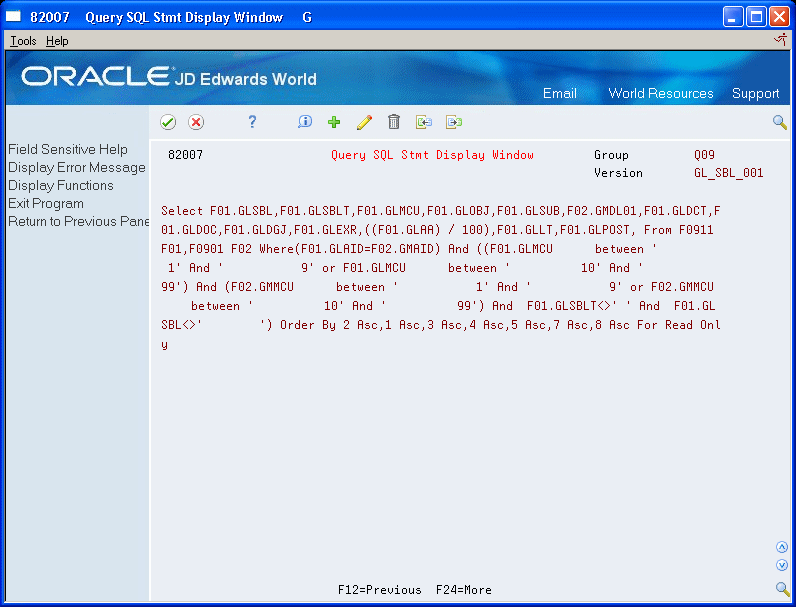
Task: Click the information bubble icon
Action: 305,122
